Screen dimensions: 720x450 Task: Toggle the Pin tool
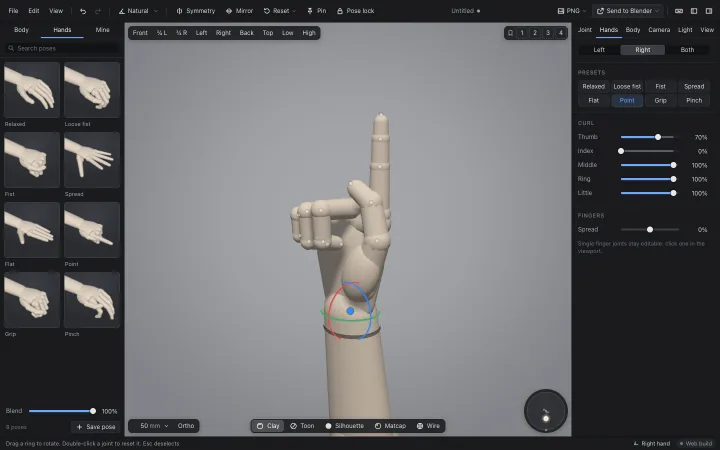[x=316, y=11]
